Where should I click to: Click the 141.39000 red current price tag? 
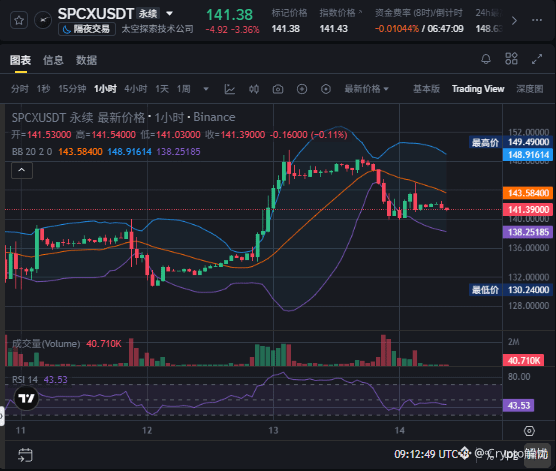point(528,210)
